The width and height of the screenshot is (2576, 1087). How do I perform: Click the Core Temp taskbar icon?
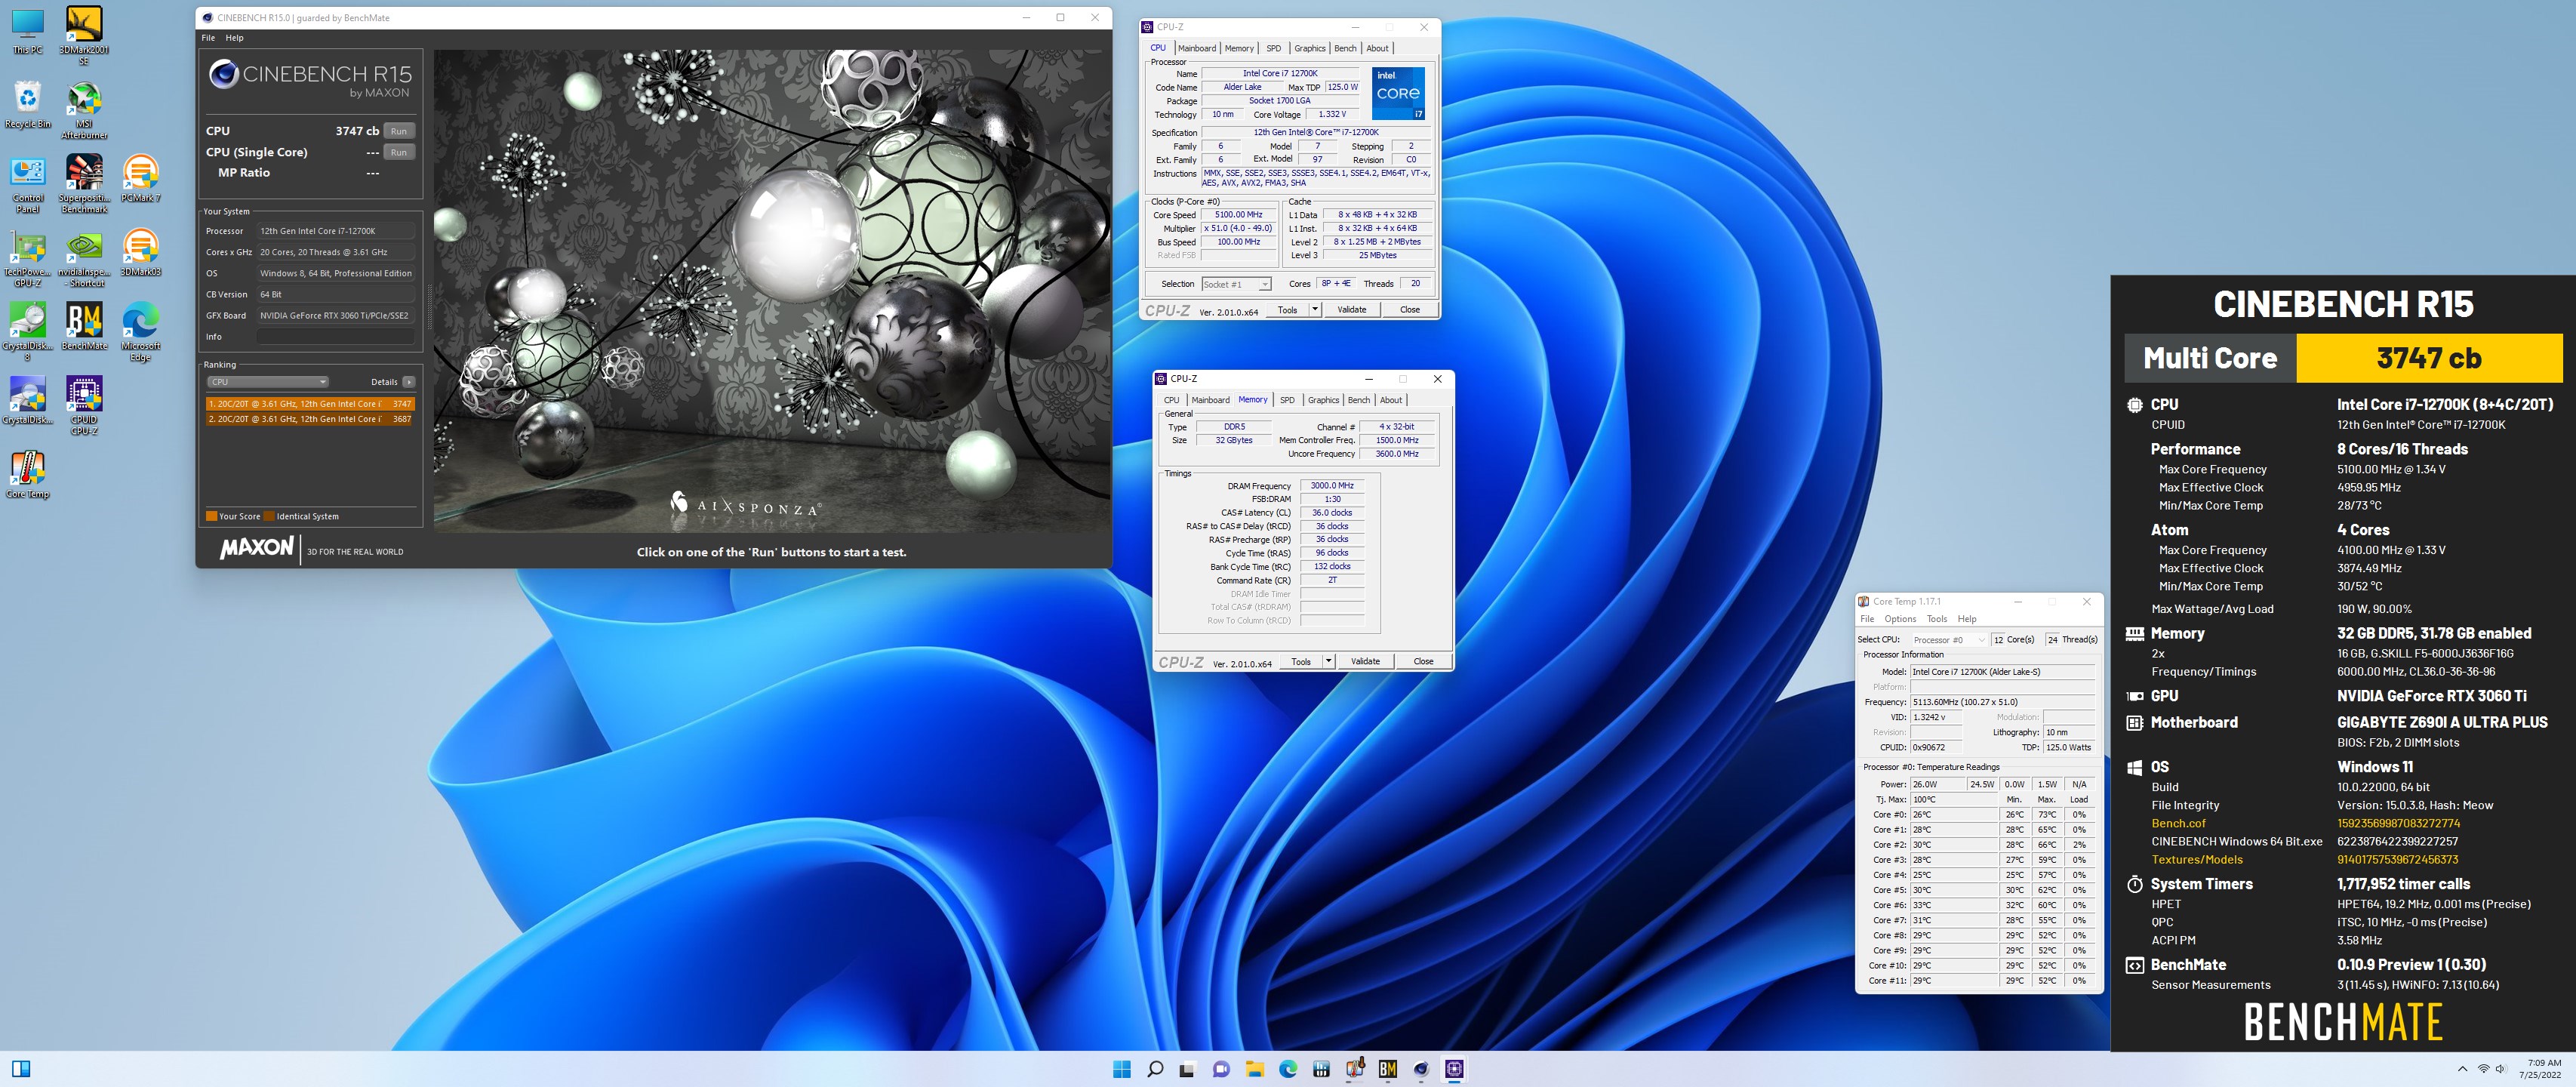(x=1355, y=1069)
